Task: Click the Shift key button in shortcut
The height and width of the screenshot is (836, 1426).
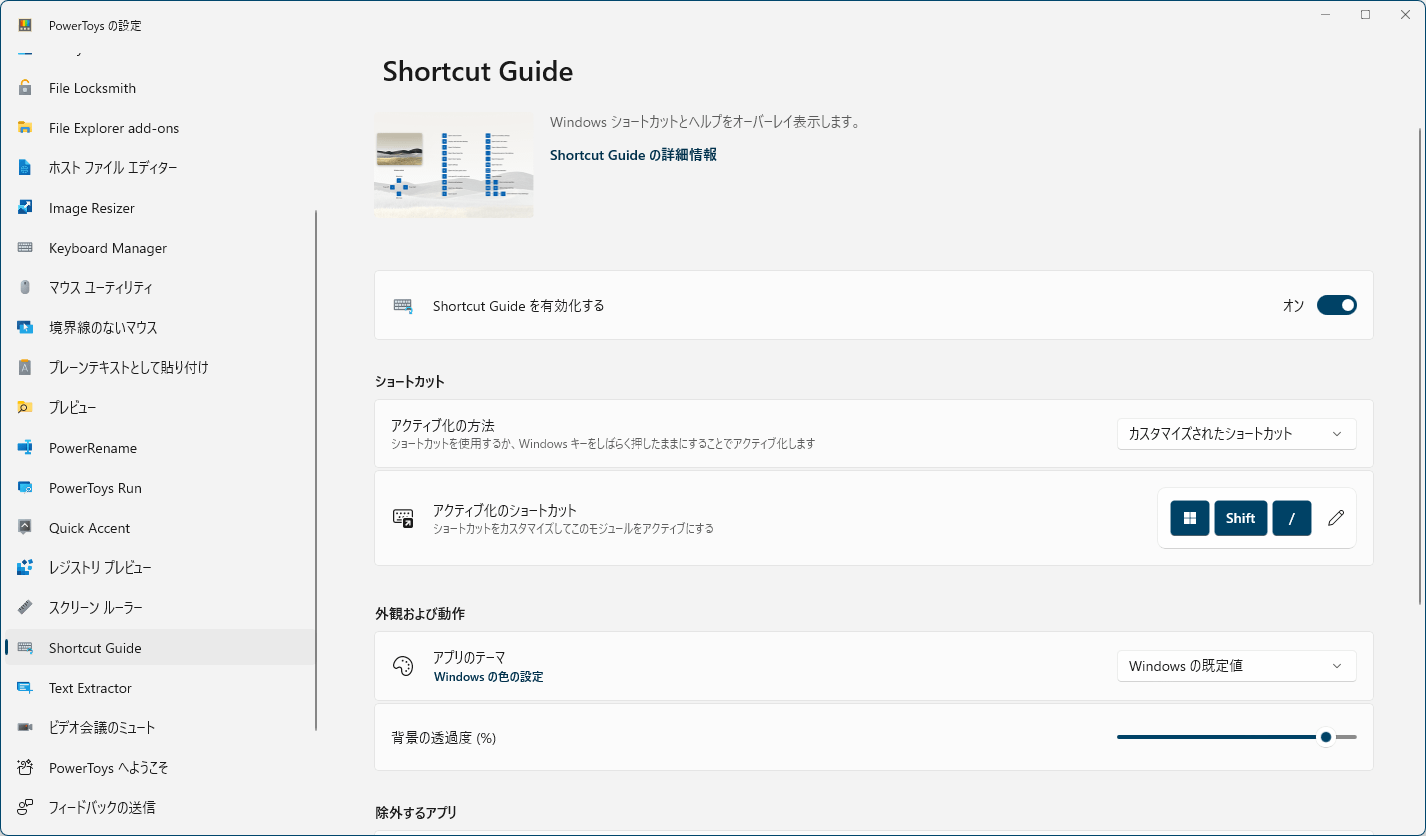Action: click(1241, 518)
